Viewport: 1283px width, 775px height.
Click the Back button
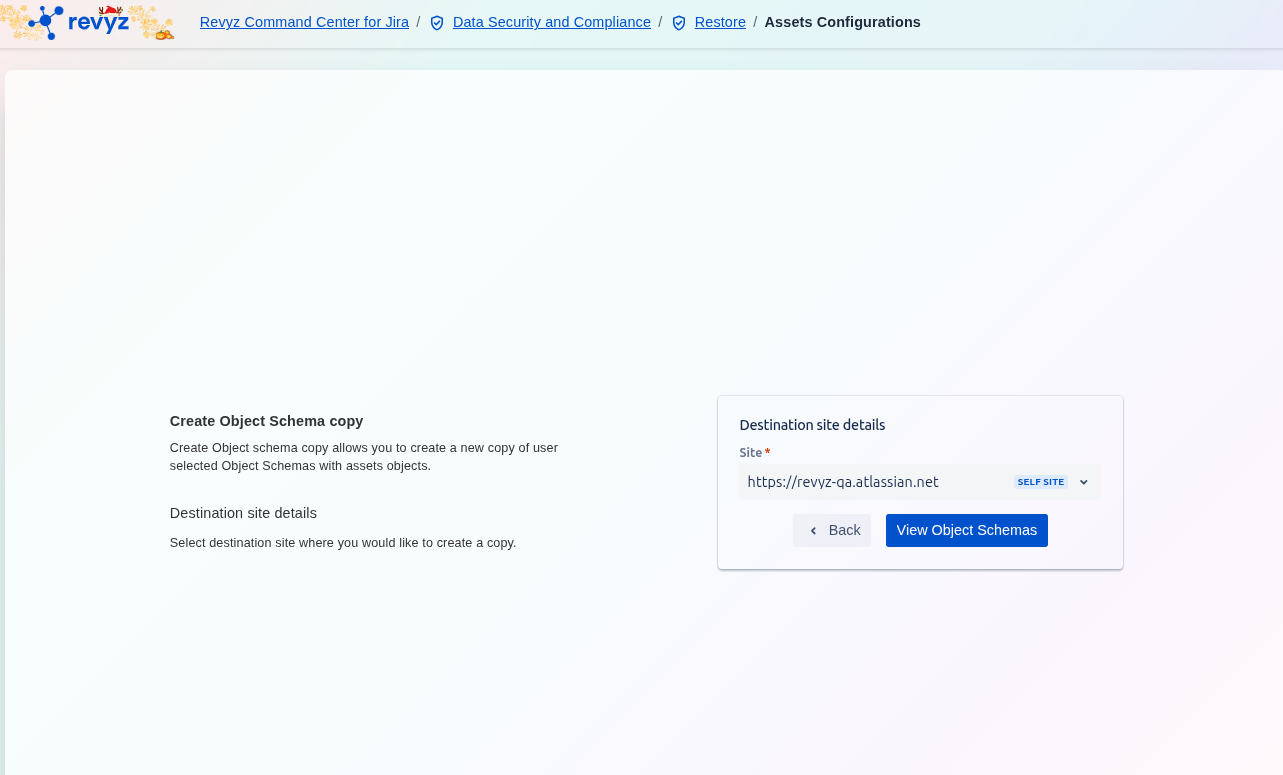832,531
